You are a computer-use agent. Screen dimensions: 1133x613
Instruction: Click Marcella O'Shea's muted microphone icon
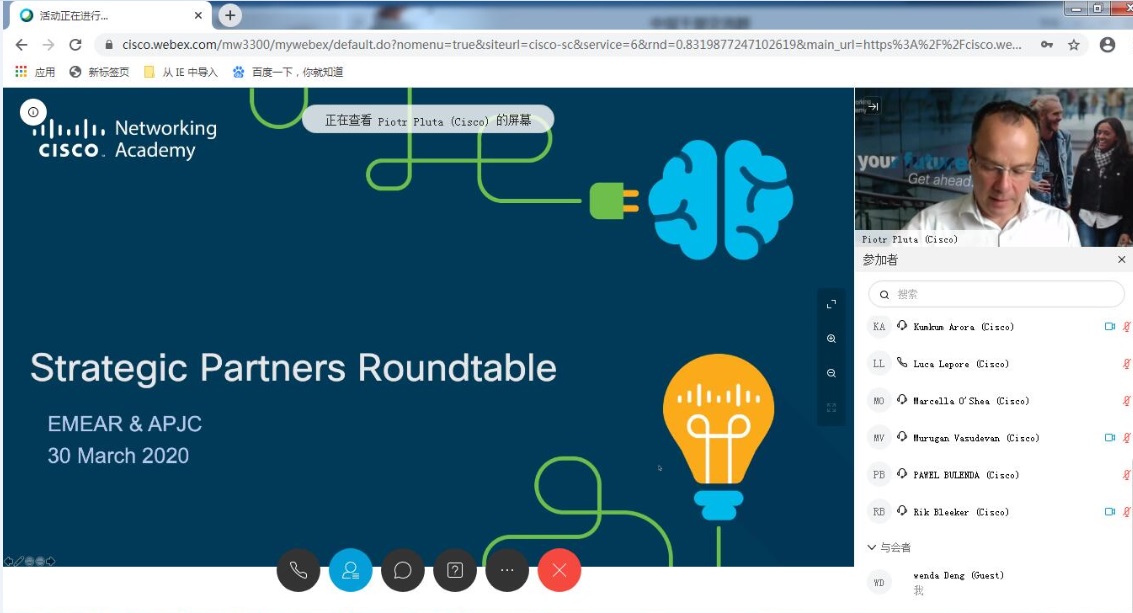[1126, 400]
